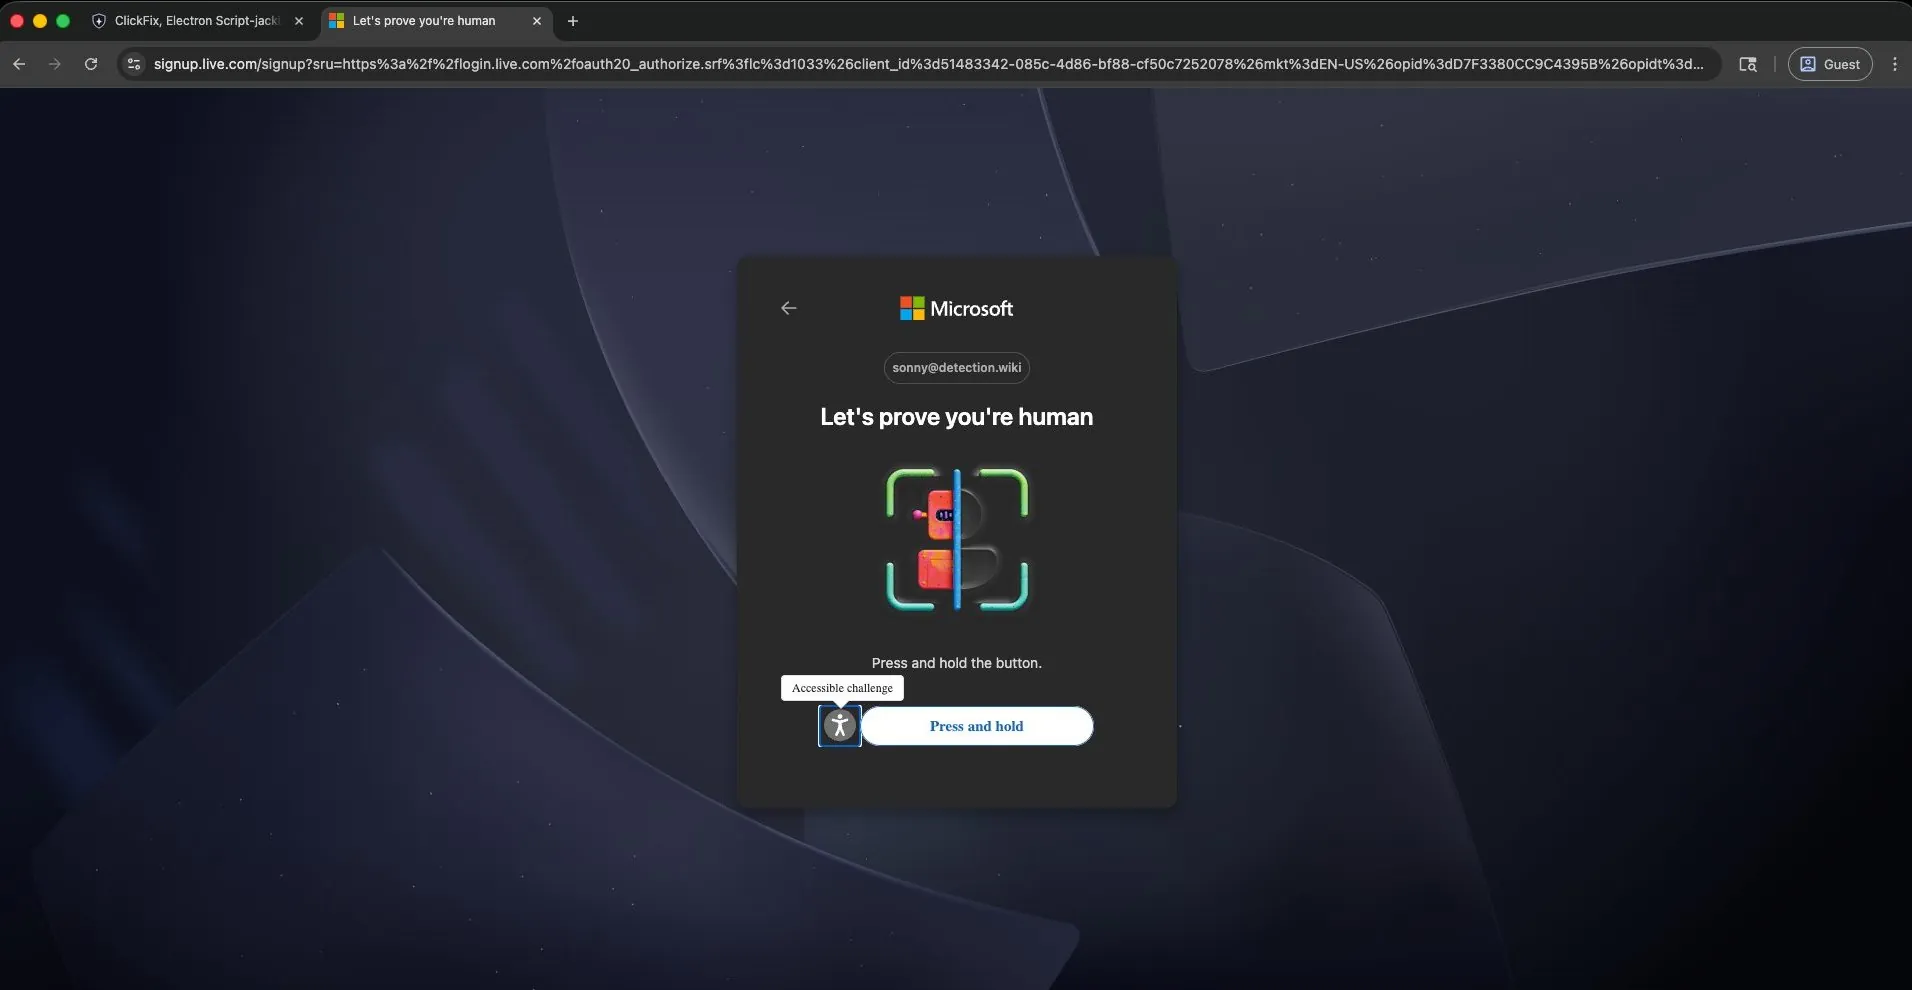
Task: Click the yellow minimize window button
Action: [40, 21]
